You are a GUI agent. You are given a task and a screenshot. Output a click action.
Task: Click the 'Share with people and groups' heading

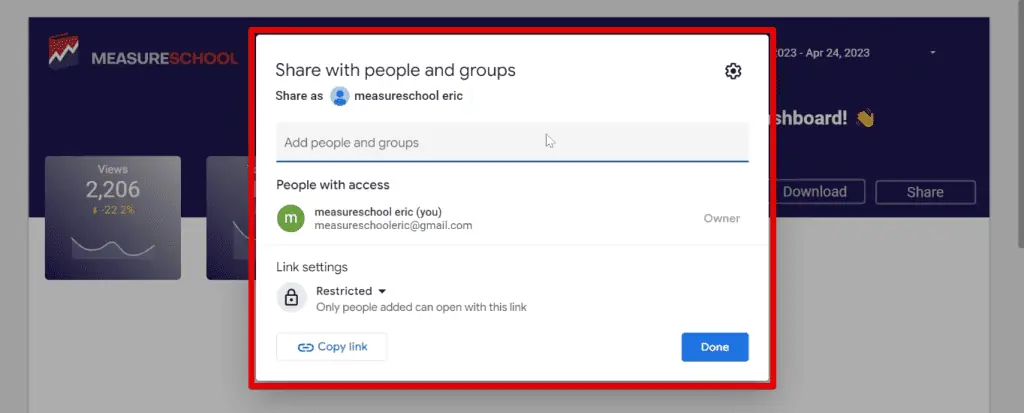click(x=395, y=70)
